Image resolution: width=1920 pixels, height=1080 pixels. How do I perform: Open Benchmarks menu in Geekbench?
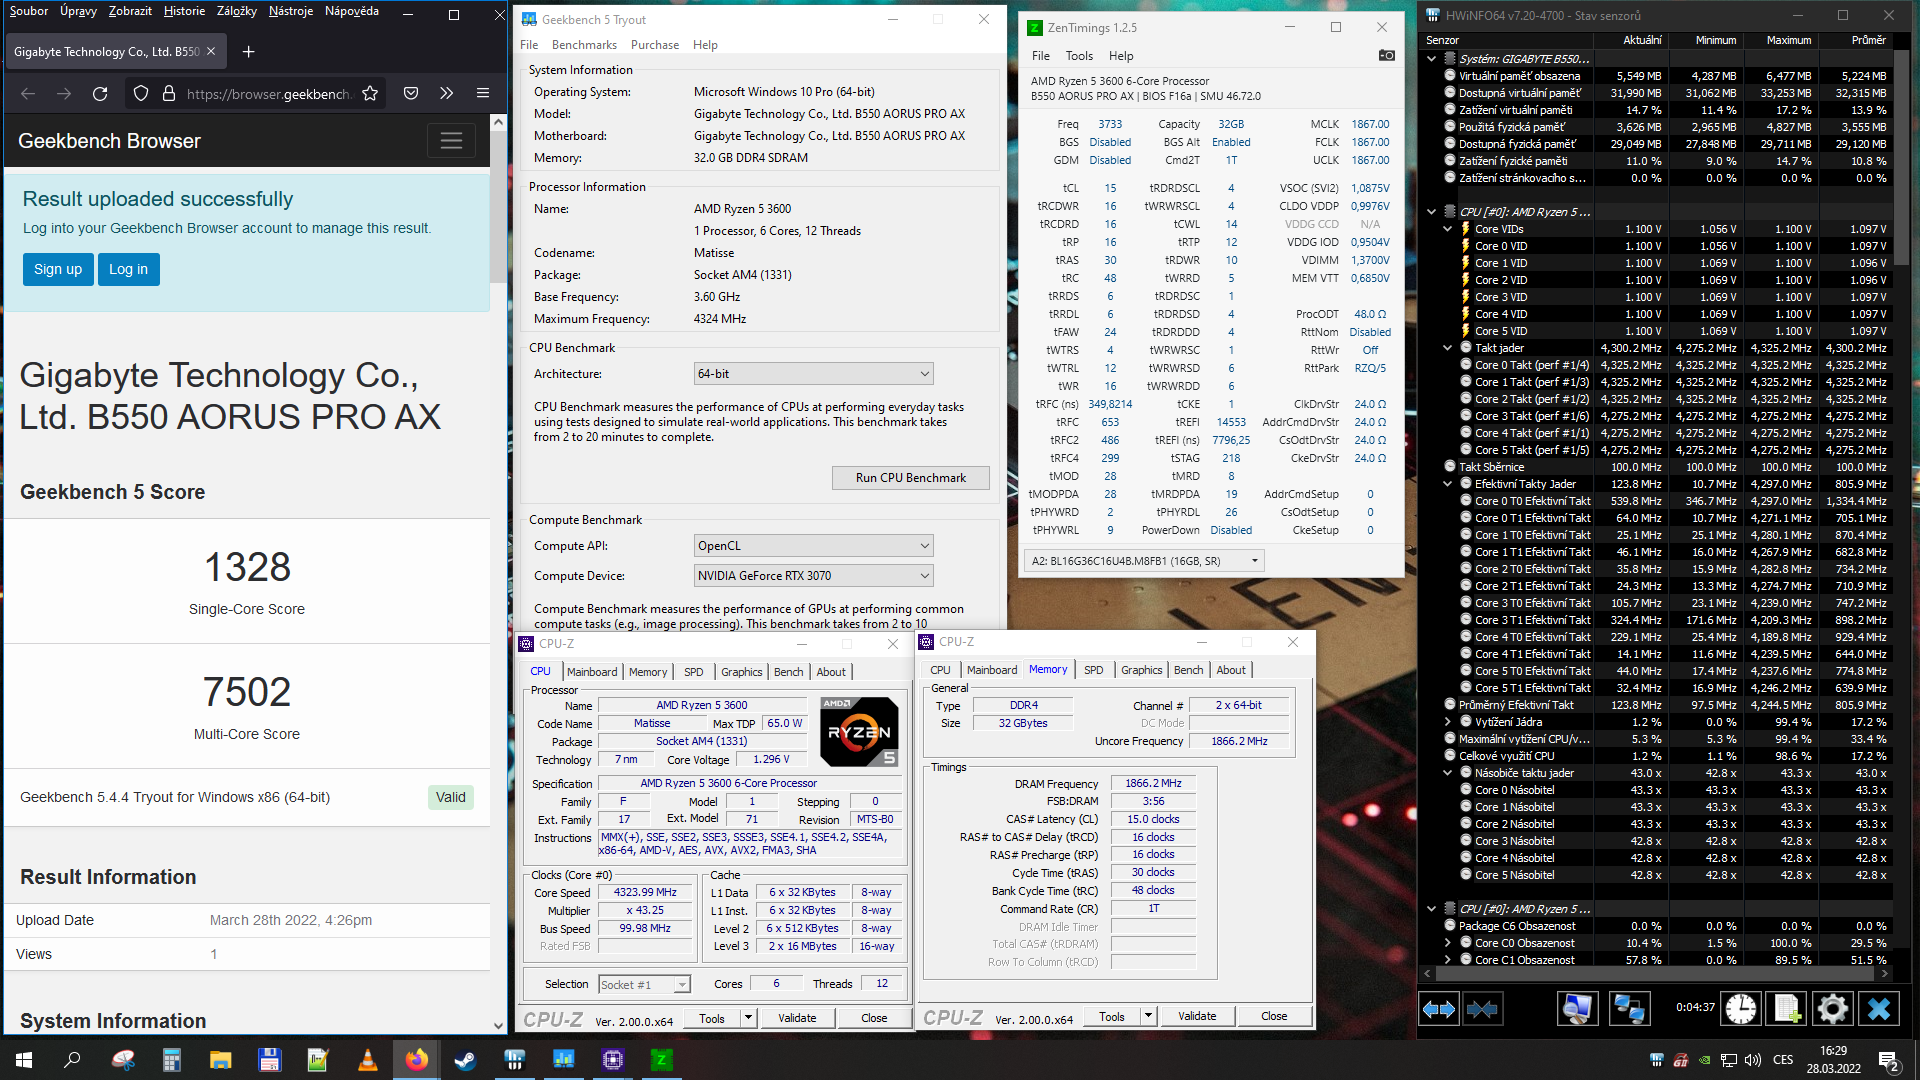pyautogui.click(x=584, y=45)
